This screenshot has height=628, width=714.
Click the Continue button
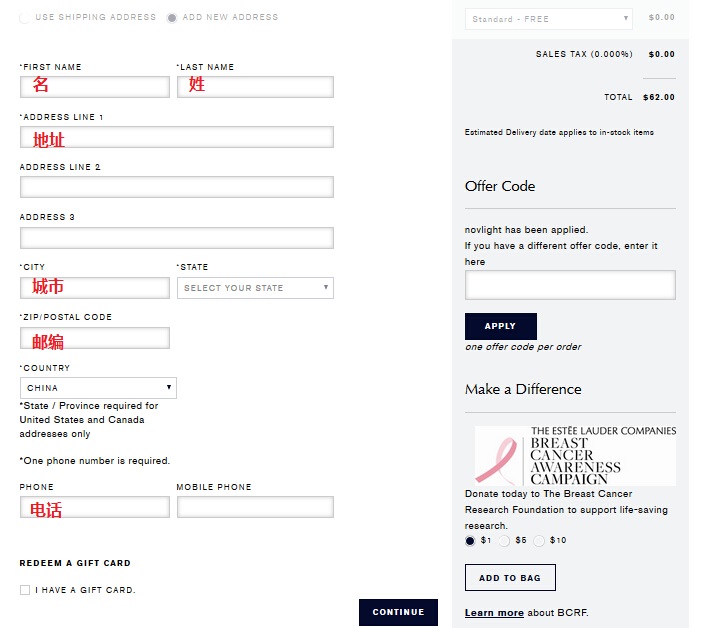click(398, 612)
